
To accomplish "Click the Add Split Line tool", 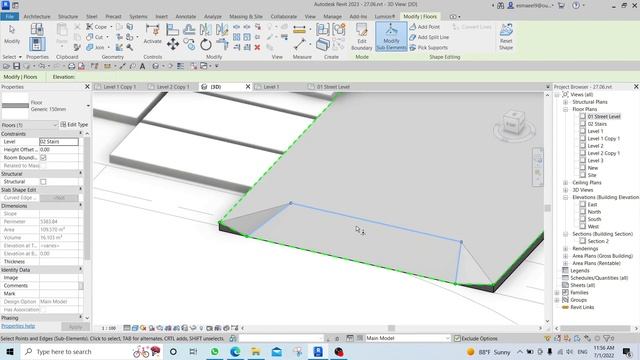I will click(429, 37).
